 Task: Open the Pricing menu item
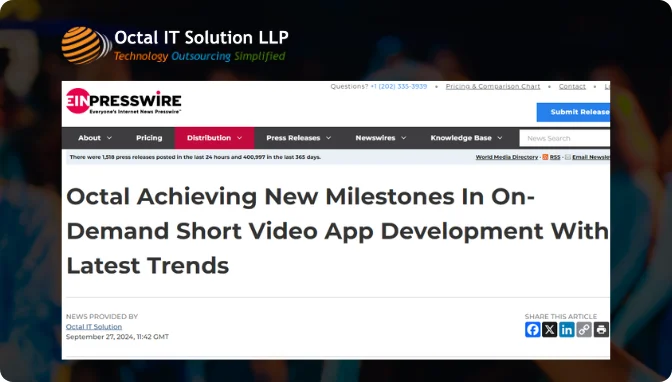(x=149, y=138)
